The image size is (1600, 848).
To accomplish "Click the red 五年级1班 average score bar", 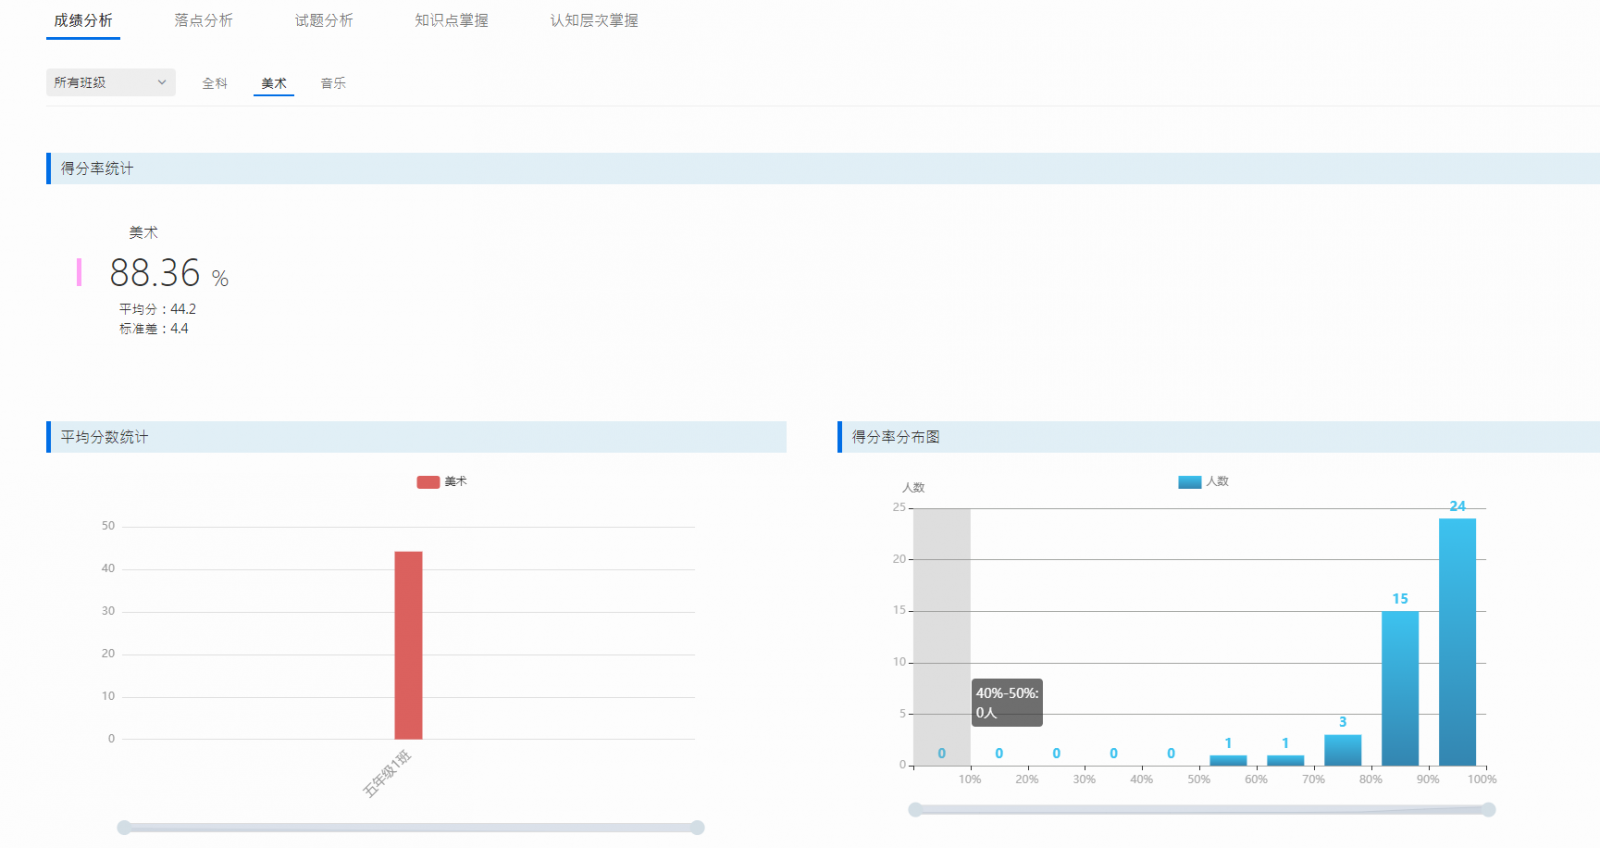I will pyautogui.click(x=408, y=645).
